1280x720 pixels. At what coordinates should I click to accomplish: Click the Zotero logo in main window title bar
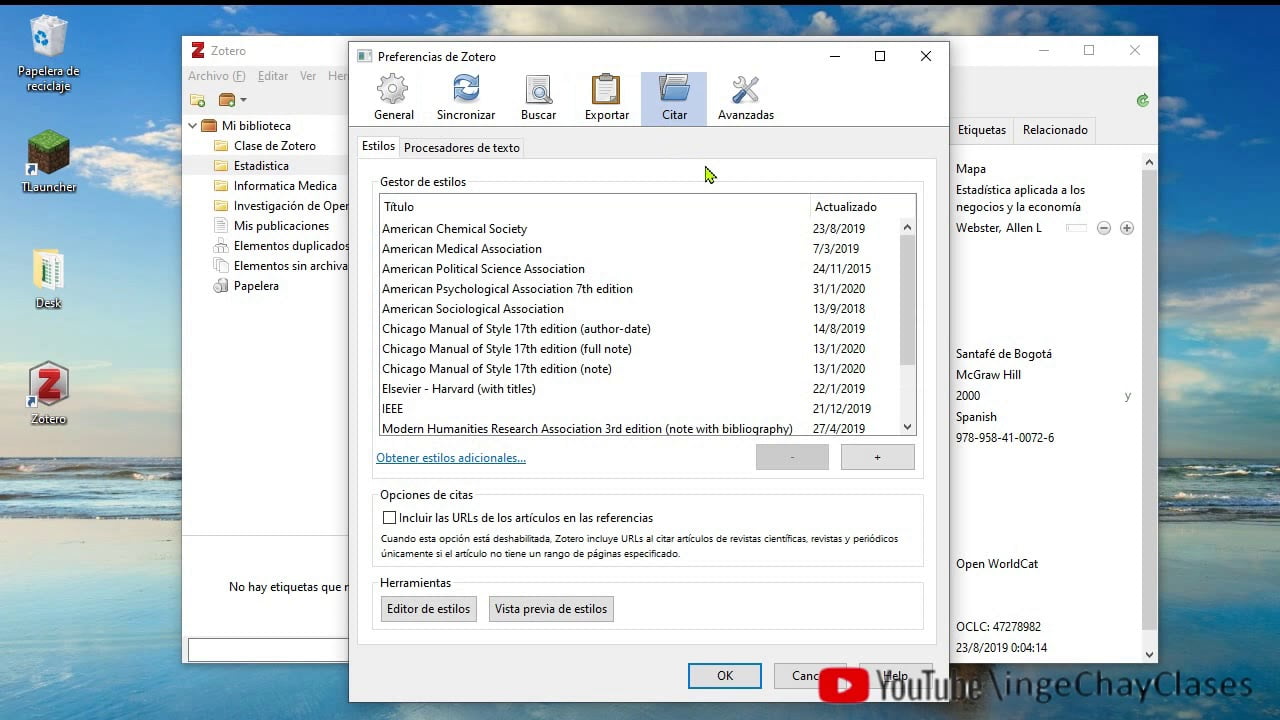coord(198,50)
